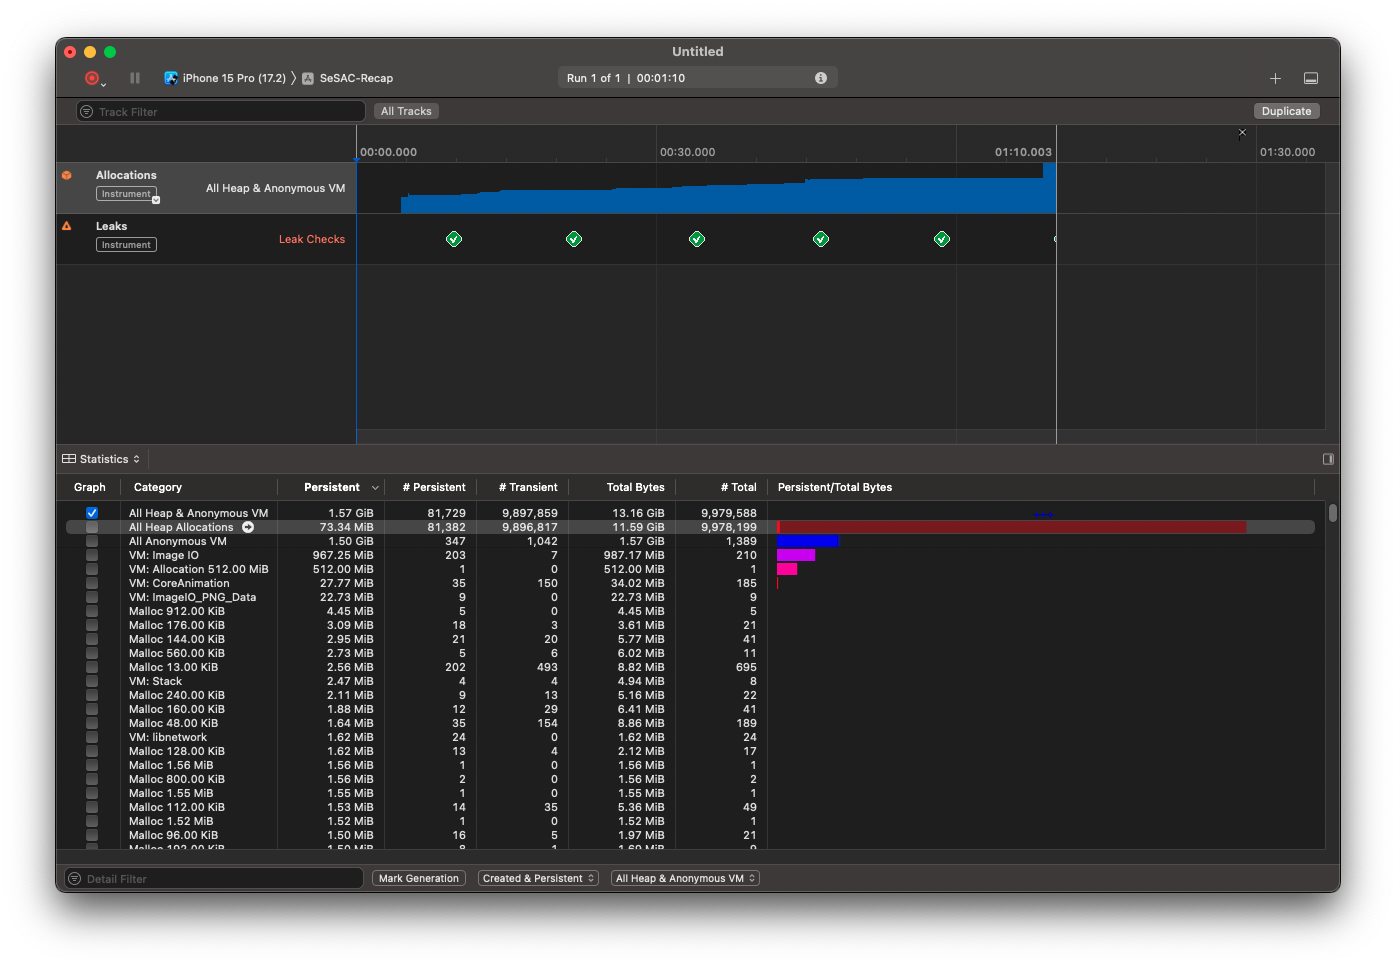Image resolution: width=1396 pixels, height=966 pixels.
Task: Open the Statistics detail view selector
Action: click(x=102, y=459)
